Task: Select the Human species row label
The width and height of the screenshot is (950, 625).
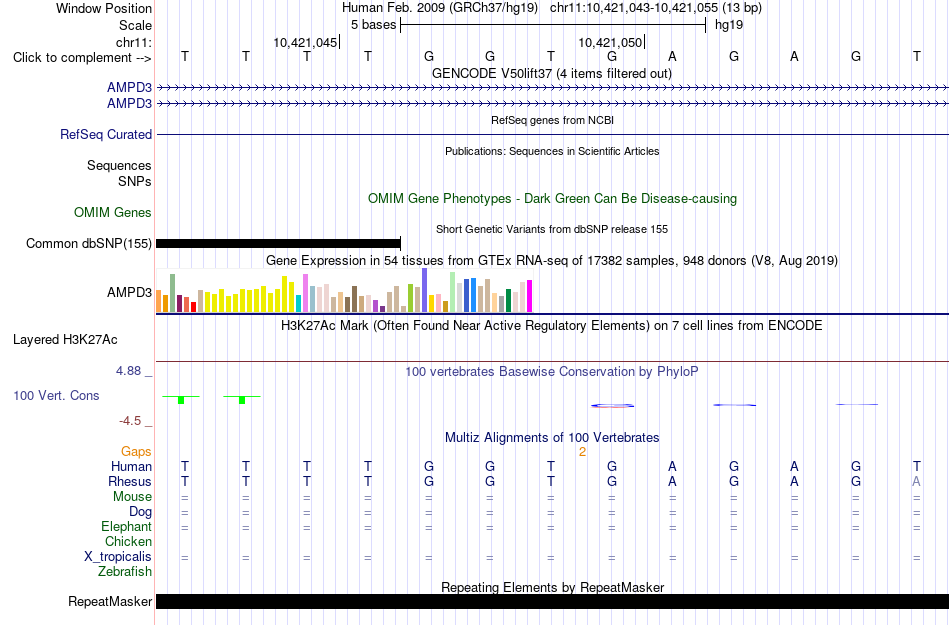Action: (131, 466)
